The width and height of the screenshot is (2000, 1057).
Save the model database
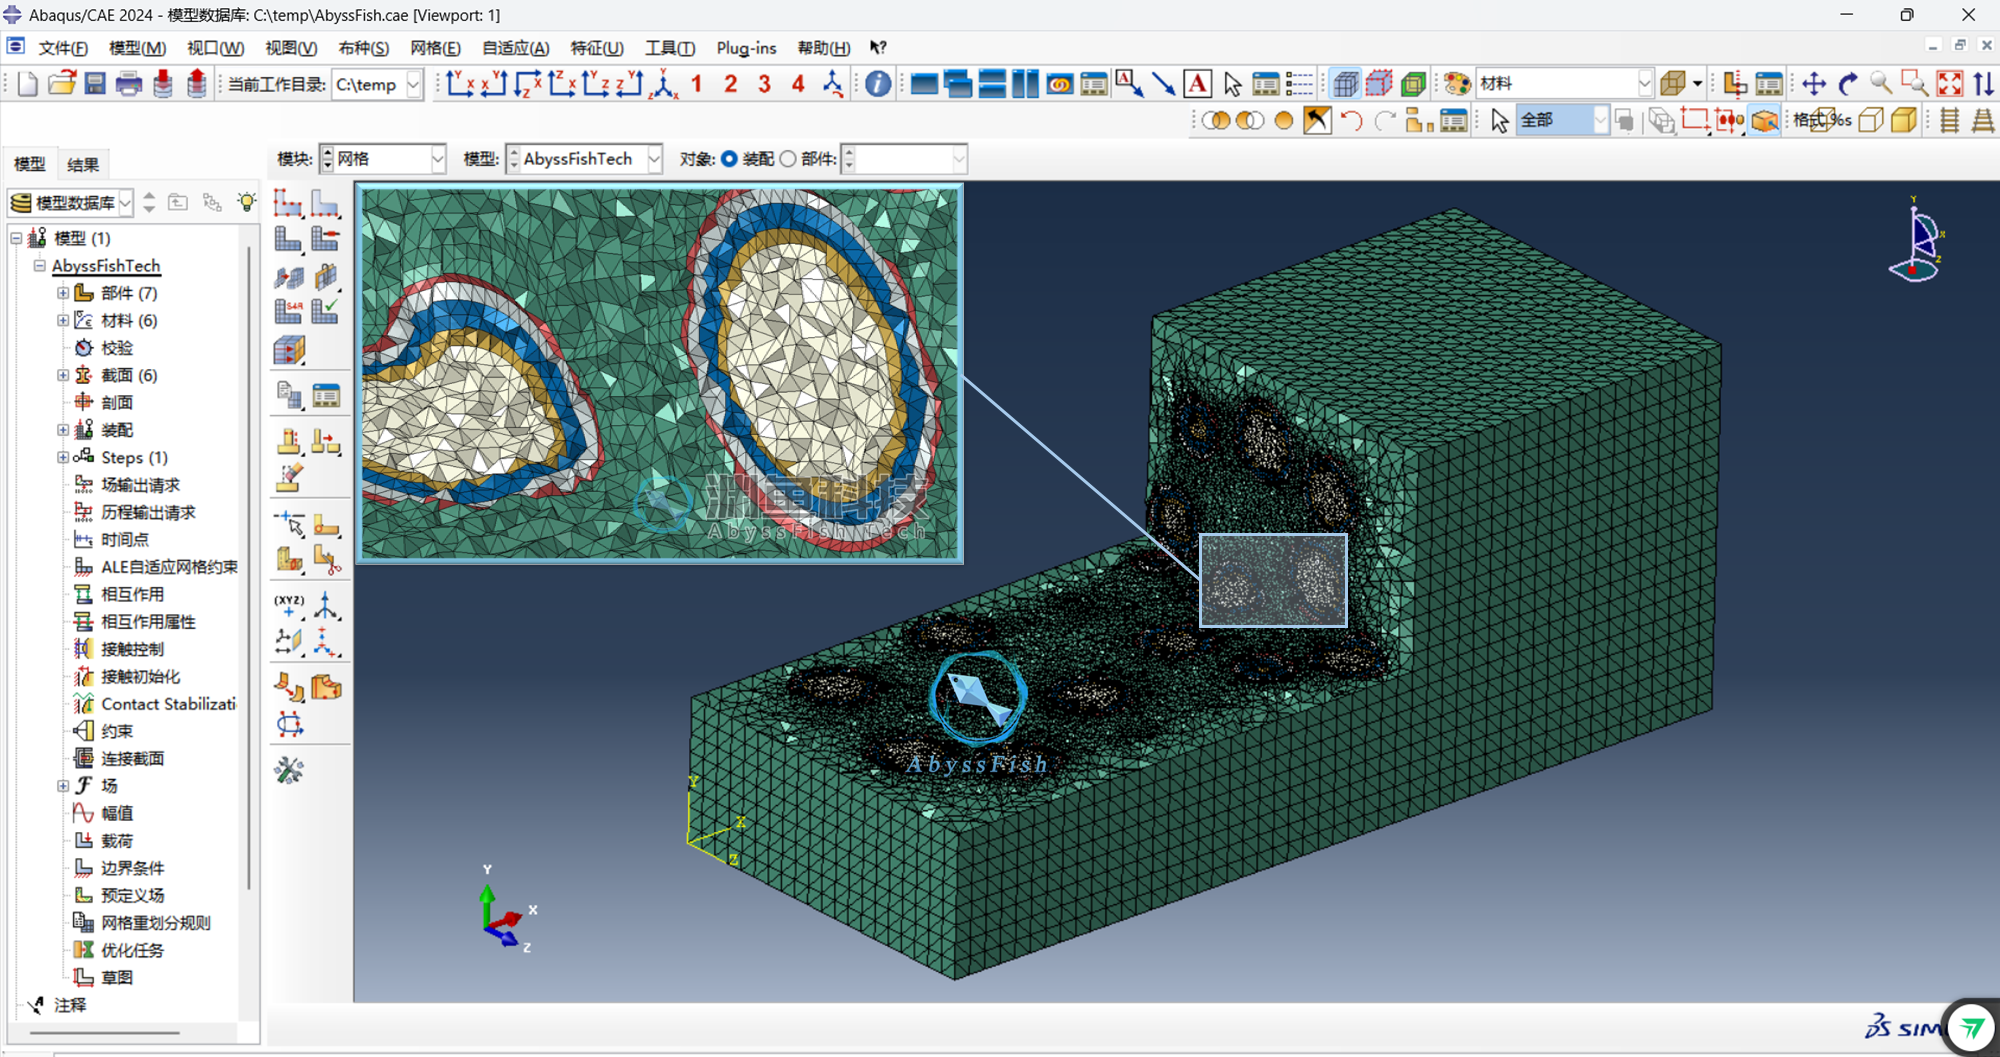click(95, 84)
